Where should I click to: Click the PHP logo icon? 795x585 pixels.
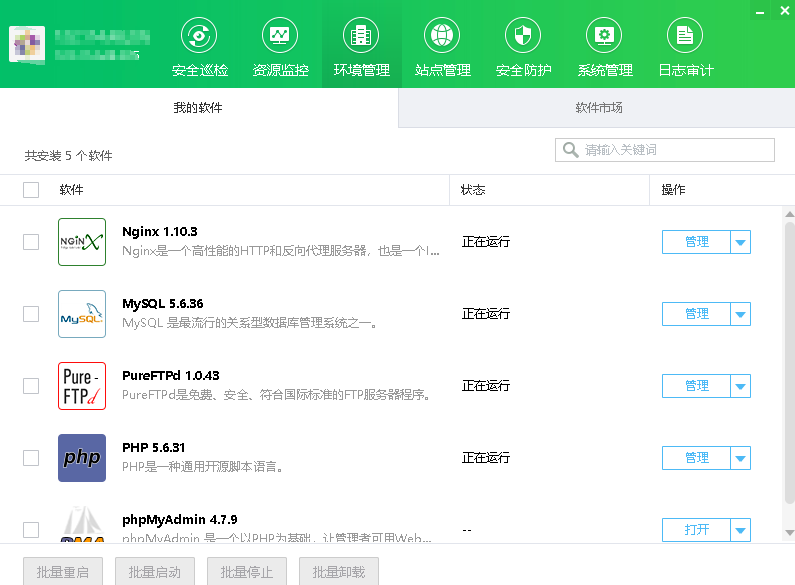[x=82, y=458]
